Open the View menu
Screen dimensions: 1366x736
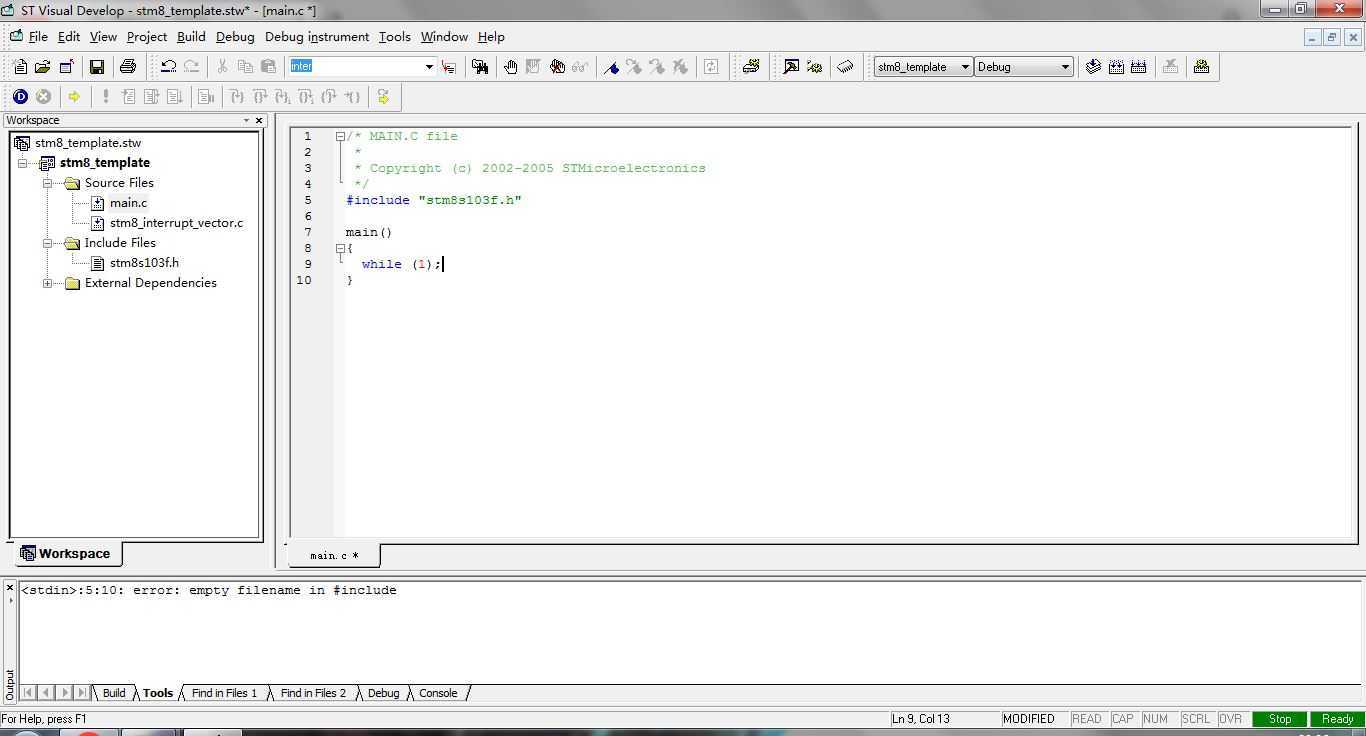[x=103, y=37]
